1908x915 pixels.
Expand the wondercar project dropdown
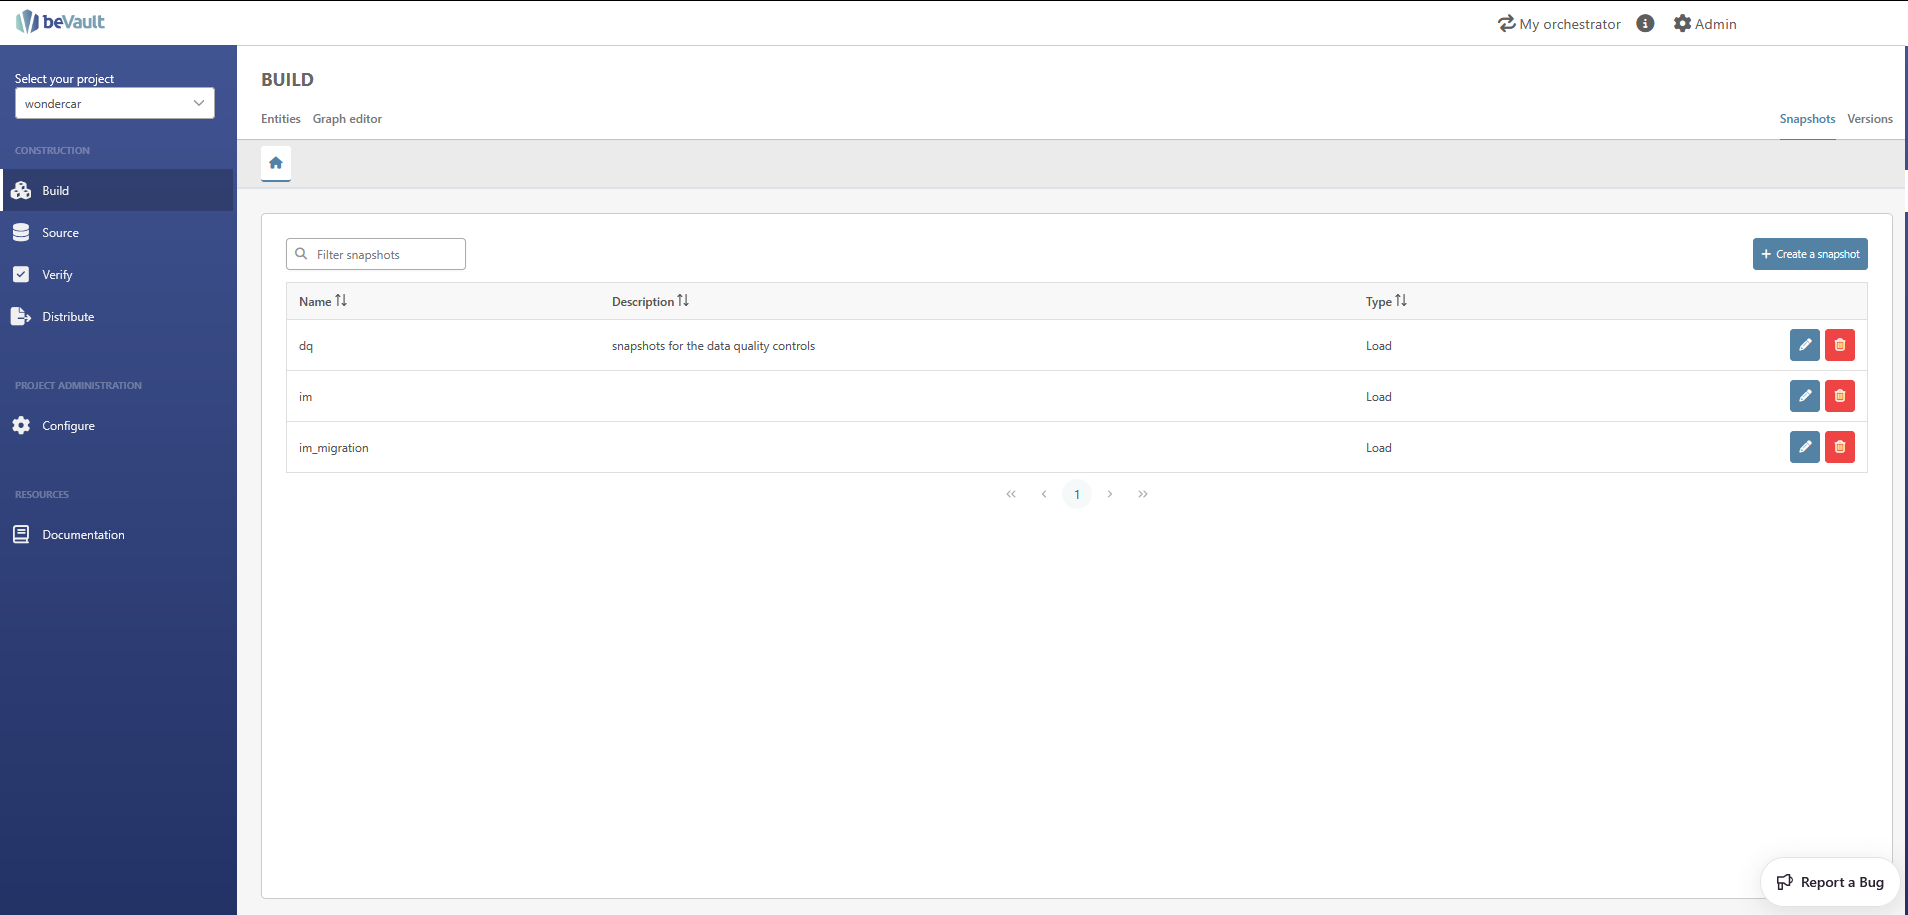(x=114, y=103)
